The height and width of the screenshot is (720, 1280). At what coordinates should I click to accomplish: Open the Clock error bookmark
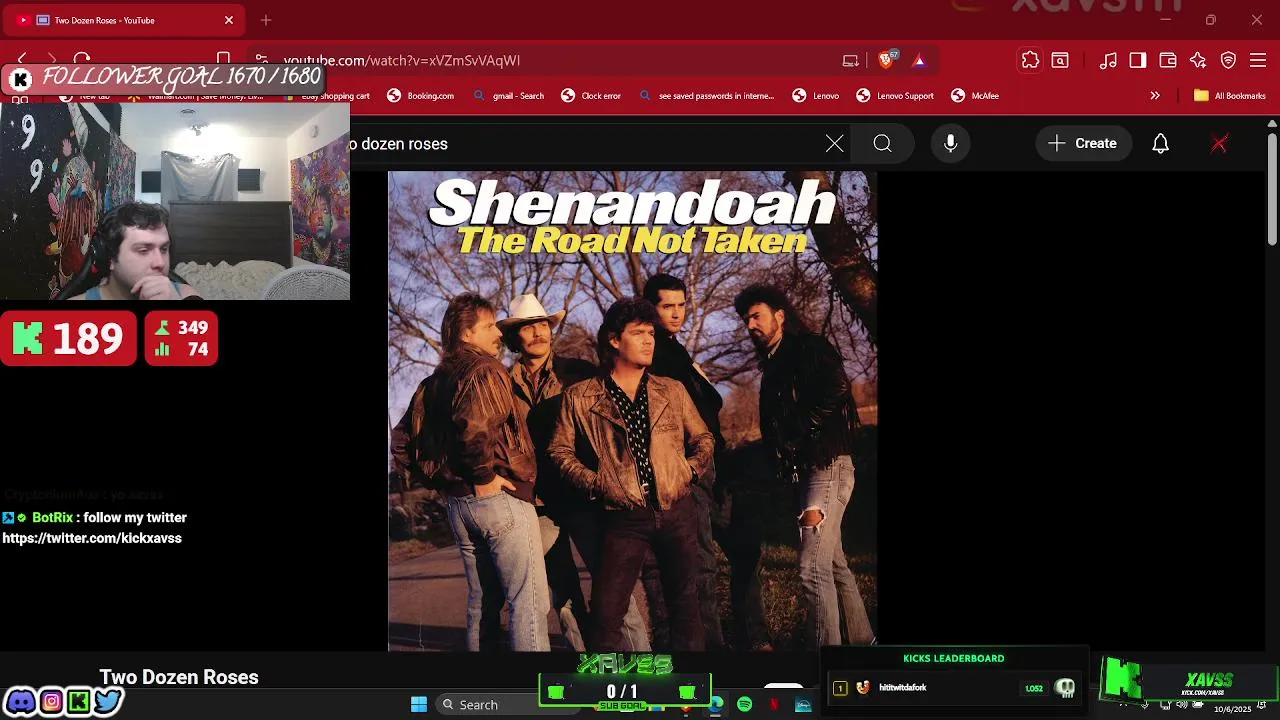pos(591,96)
